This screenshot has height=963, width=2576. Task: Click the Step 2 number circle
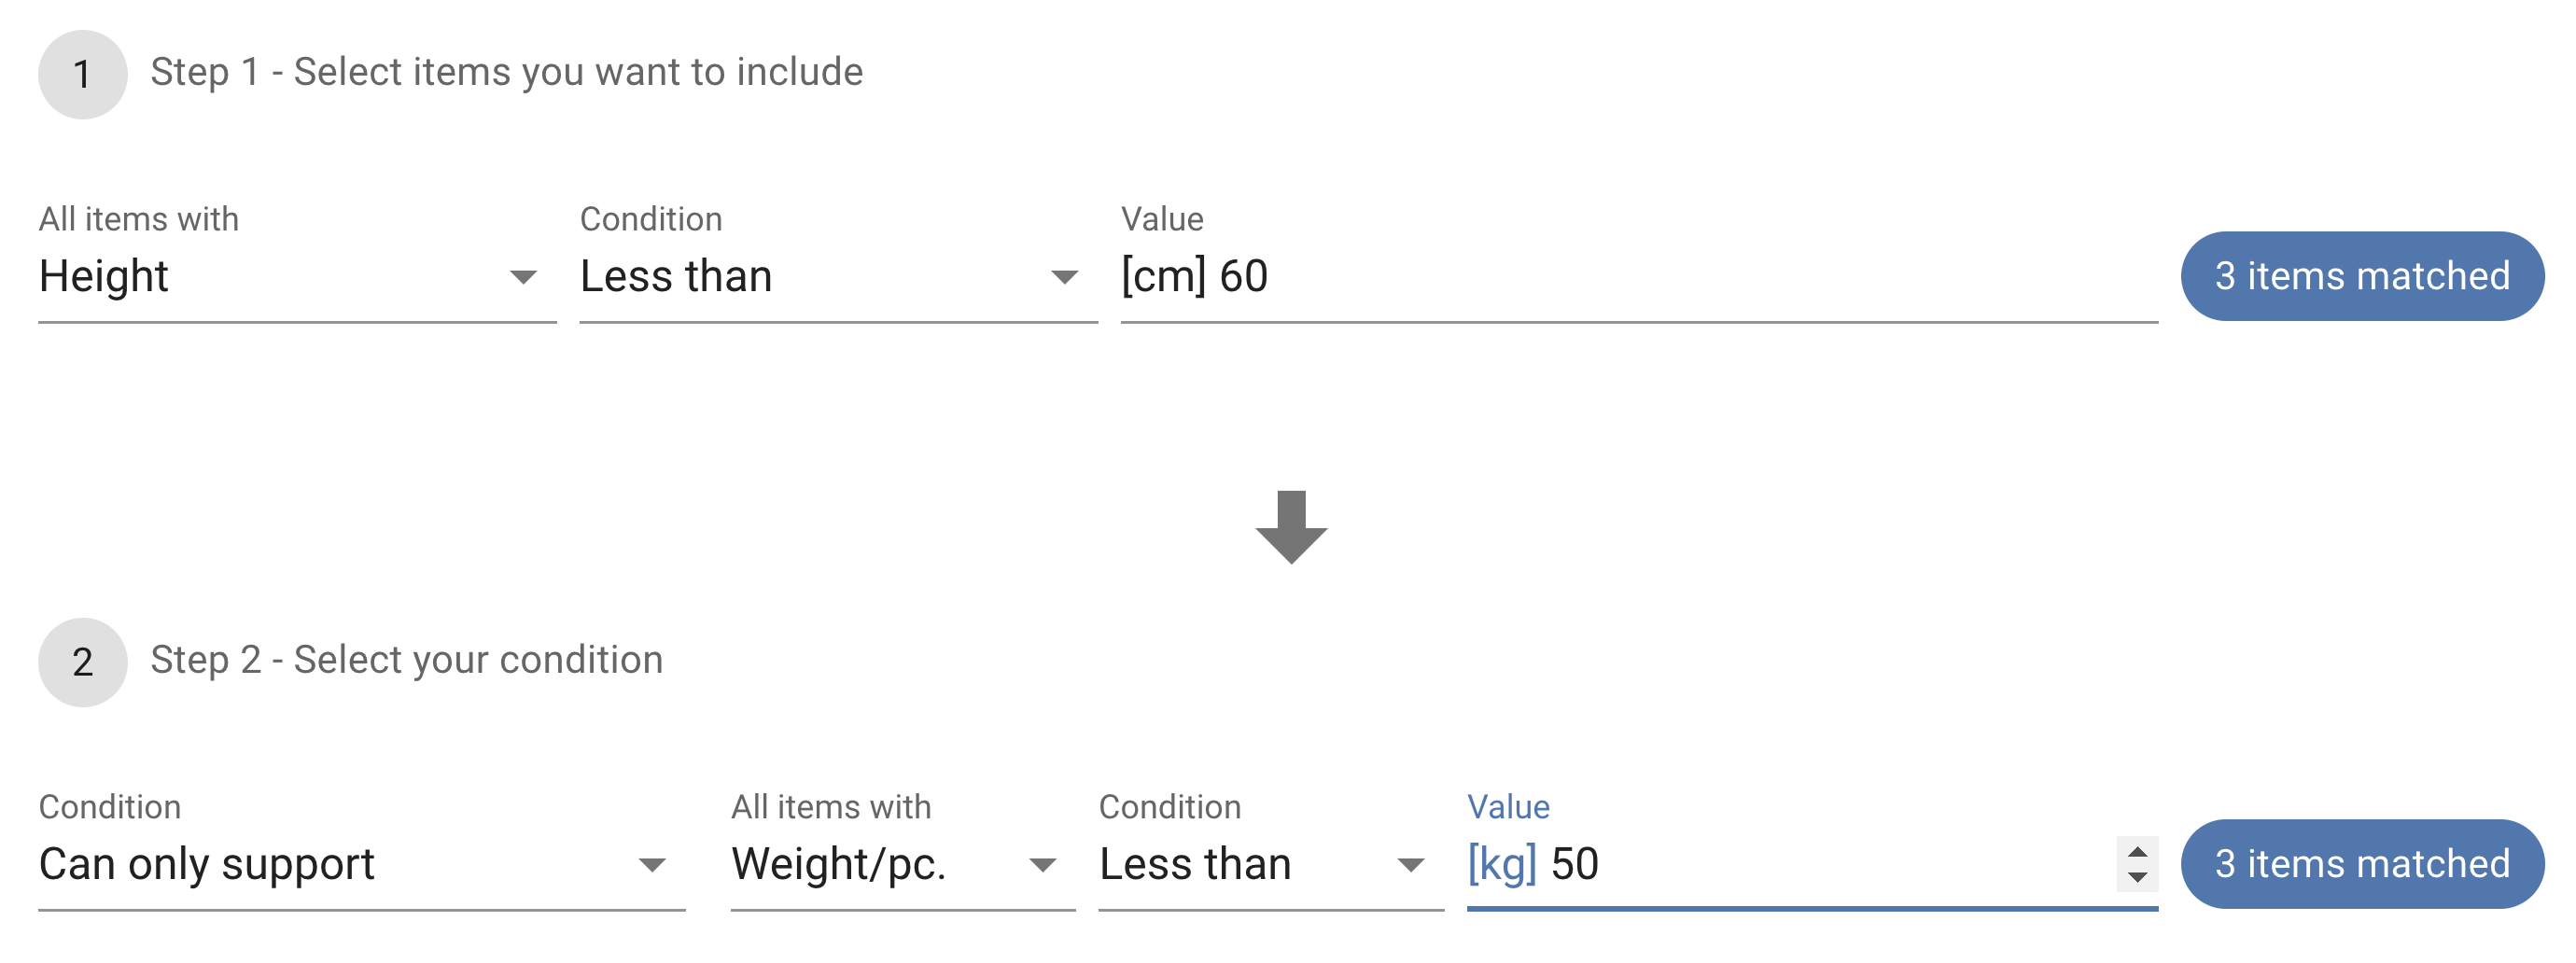point(82,662)
